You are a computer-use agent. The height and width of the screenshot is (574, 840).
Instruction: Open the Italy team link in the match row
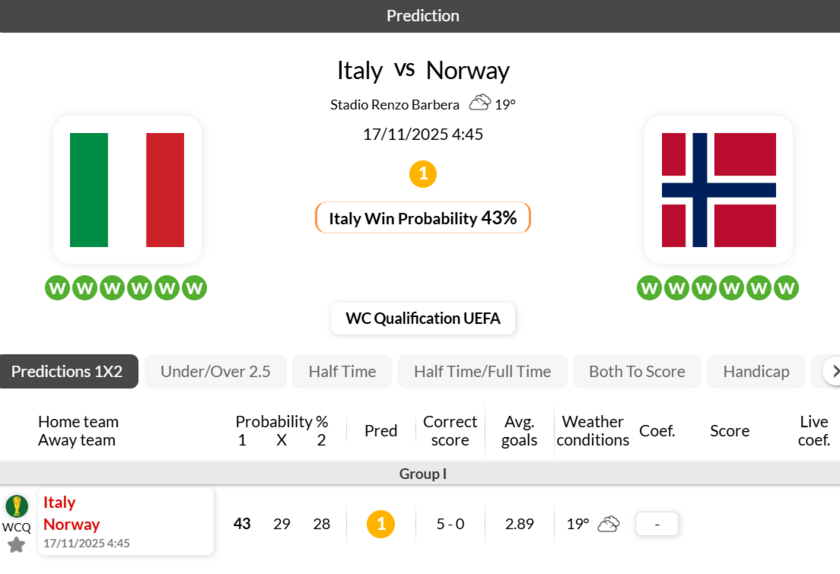coord(60,502)
